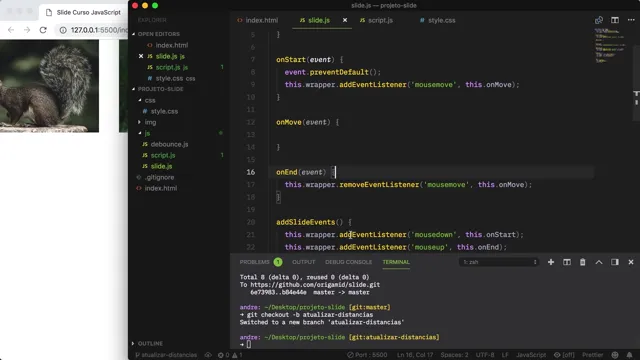Open the terminal shell selector dropdown
The image size is (640, 360).
(x=499, y=262)
